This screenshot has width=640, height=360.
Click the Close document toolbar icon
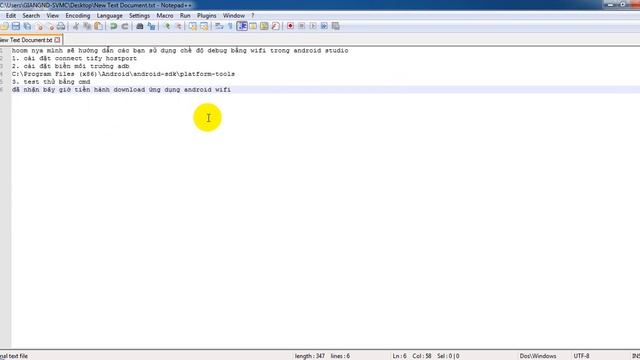tap(40, 26)
